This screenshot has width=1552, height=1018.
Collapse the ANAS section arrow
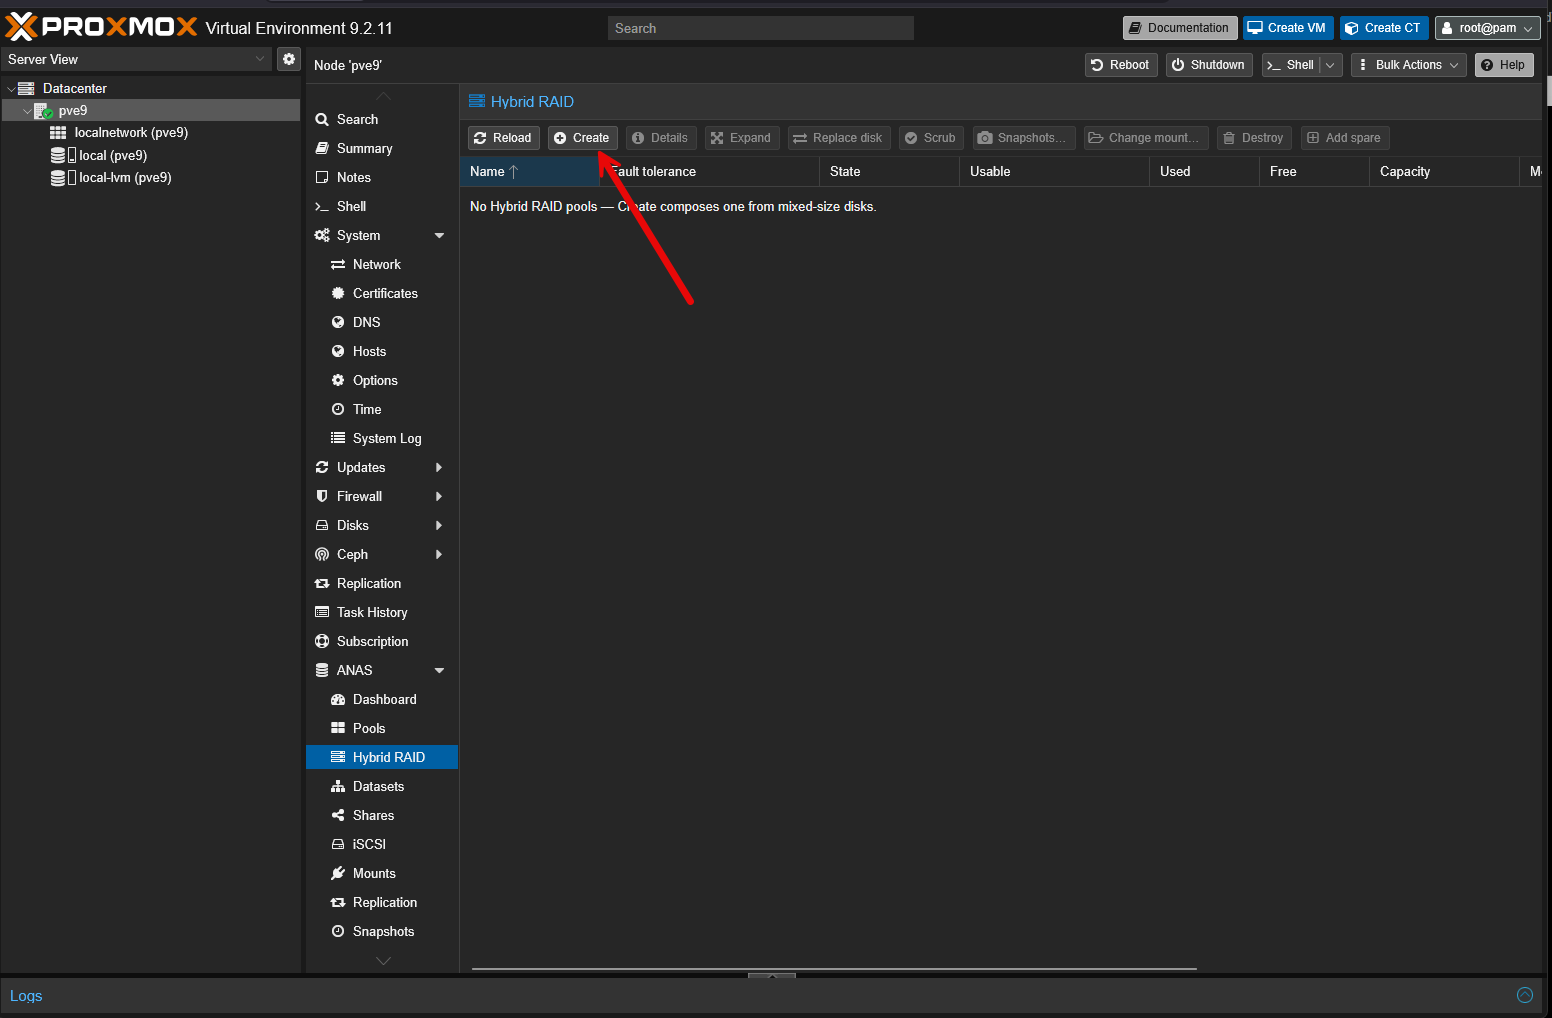(x=439, y=670)
